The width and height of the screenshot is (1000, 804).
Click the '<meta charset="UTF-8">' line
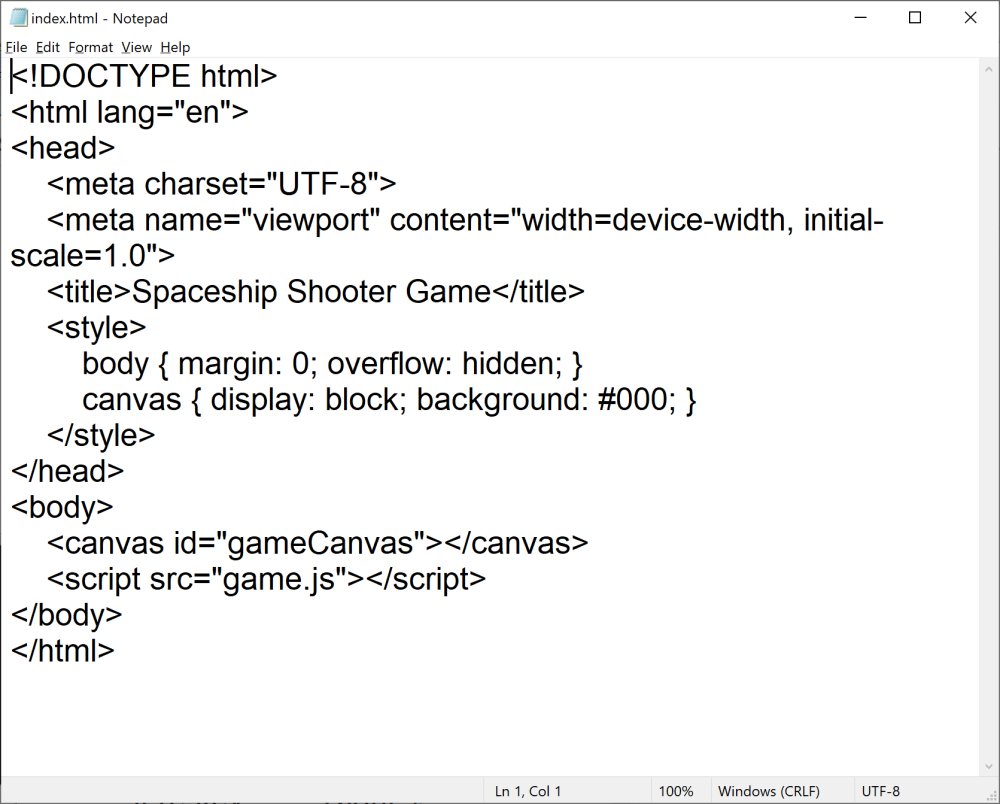(x=221, y=184)
